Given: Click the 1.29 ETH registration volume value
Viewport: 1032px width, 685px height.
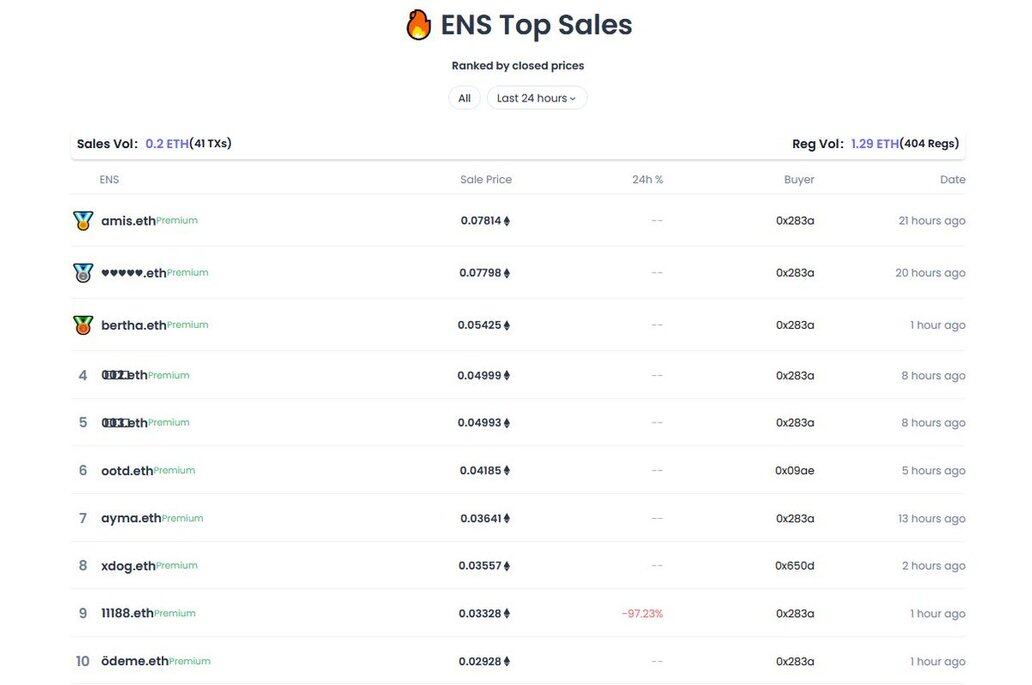Looking at the screenshot, I should click(x=875, y=144).
